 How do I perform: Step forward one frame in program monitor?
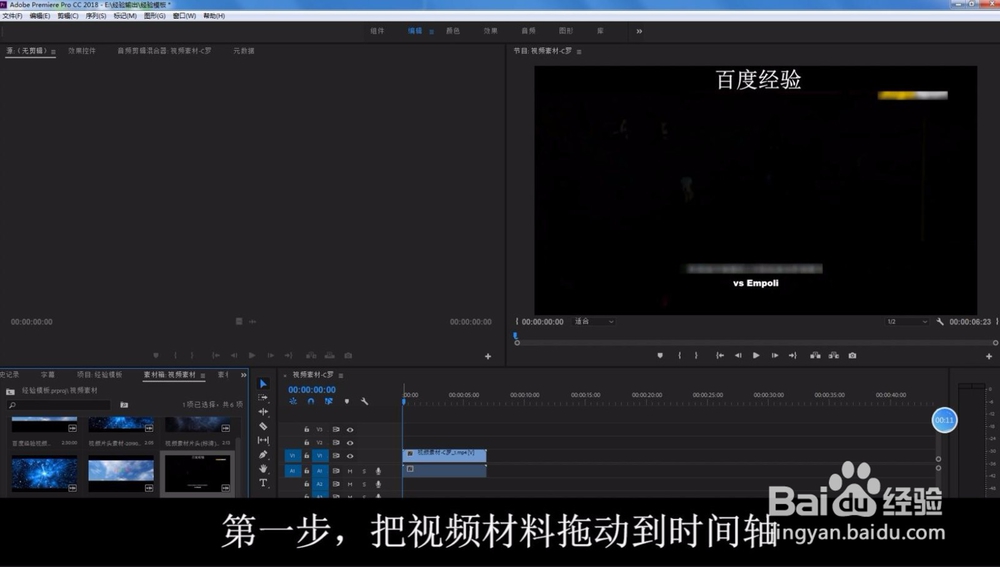pos(774,356)
